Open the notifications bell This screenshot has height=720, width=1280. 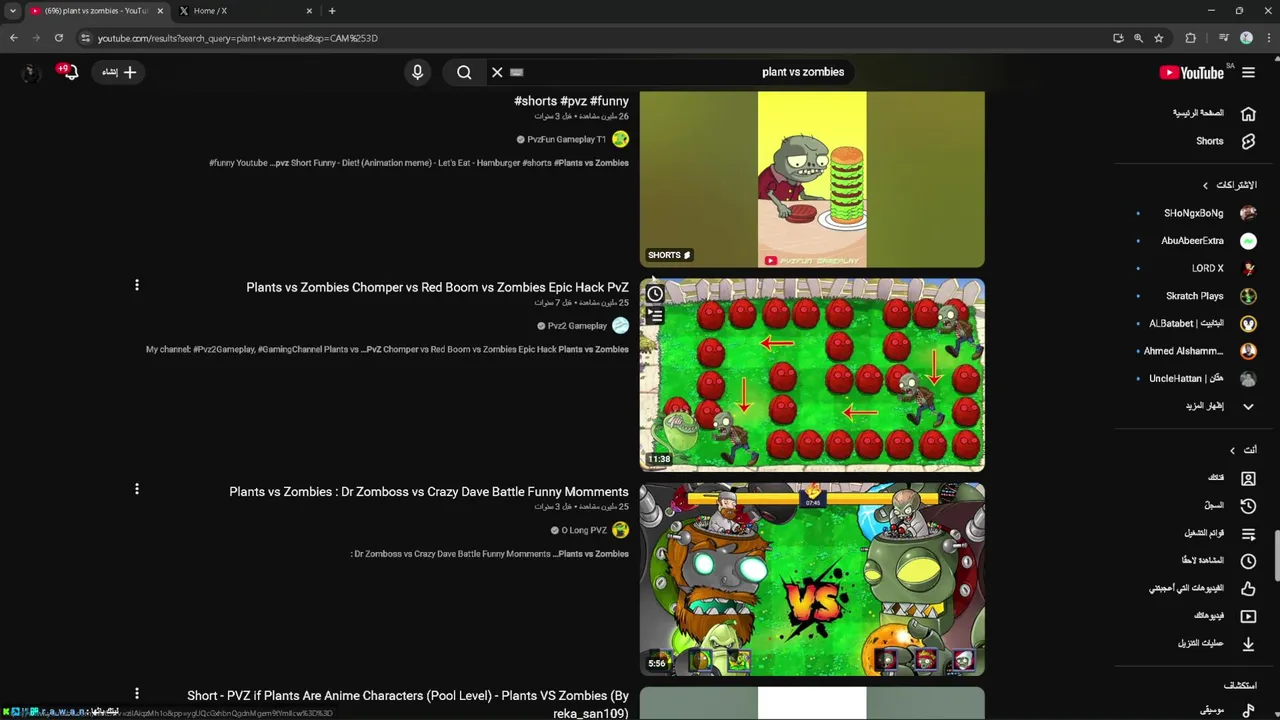69,72
